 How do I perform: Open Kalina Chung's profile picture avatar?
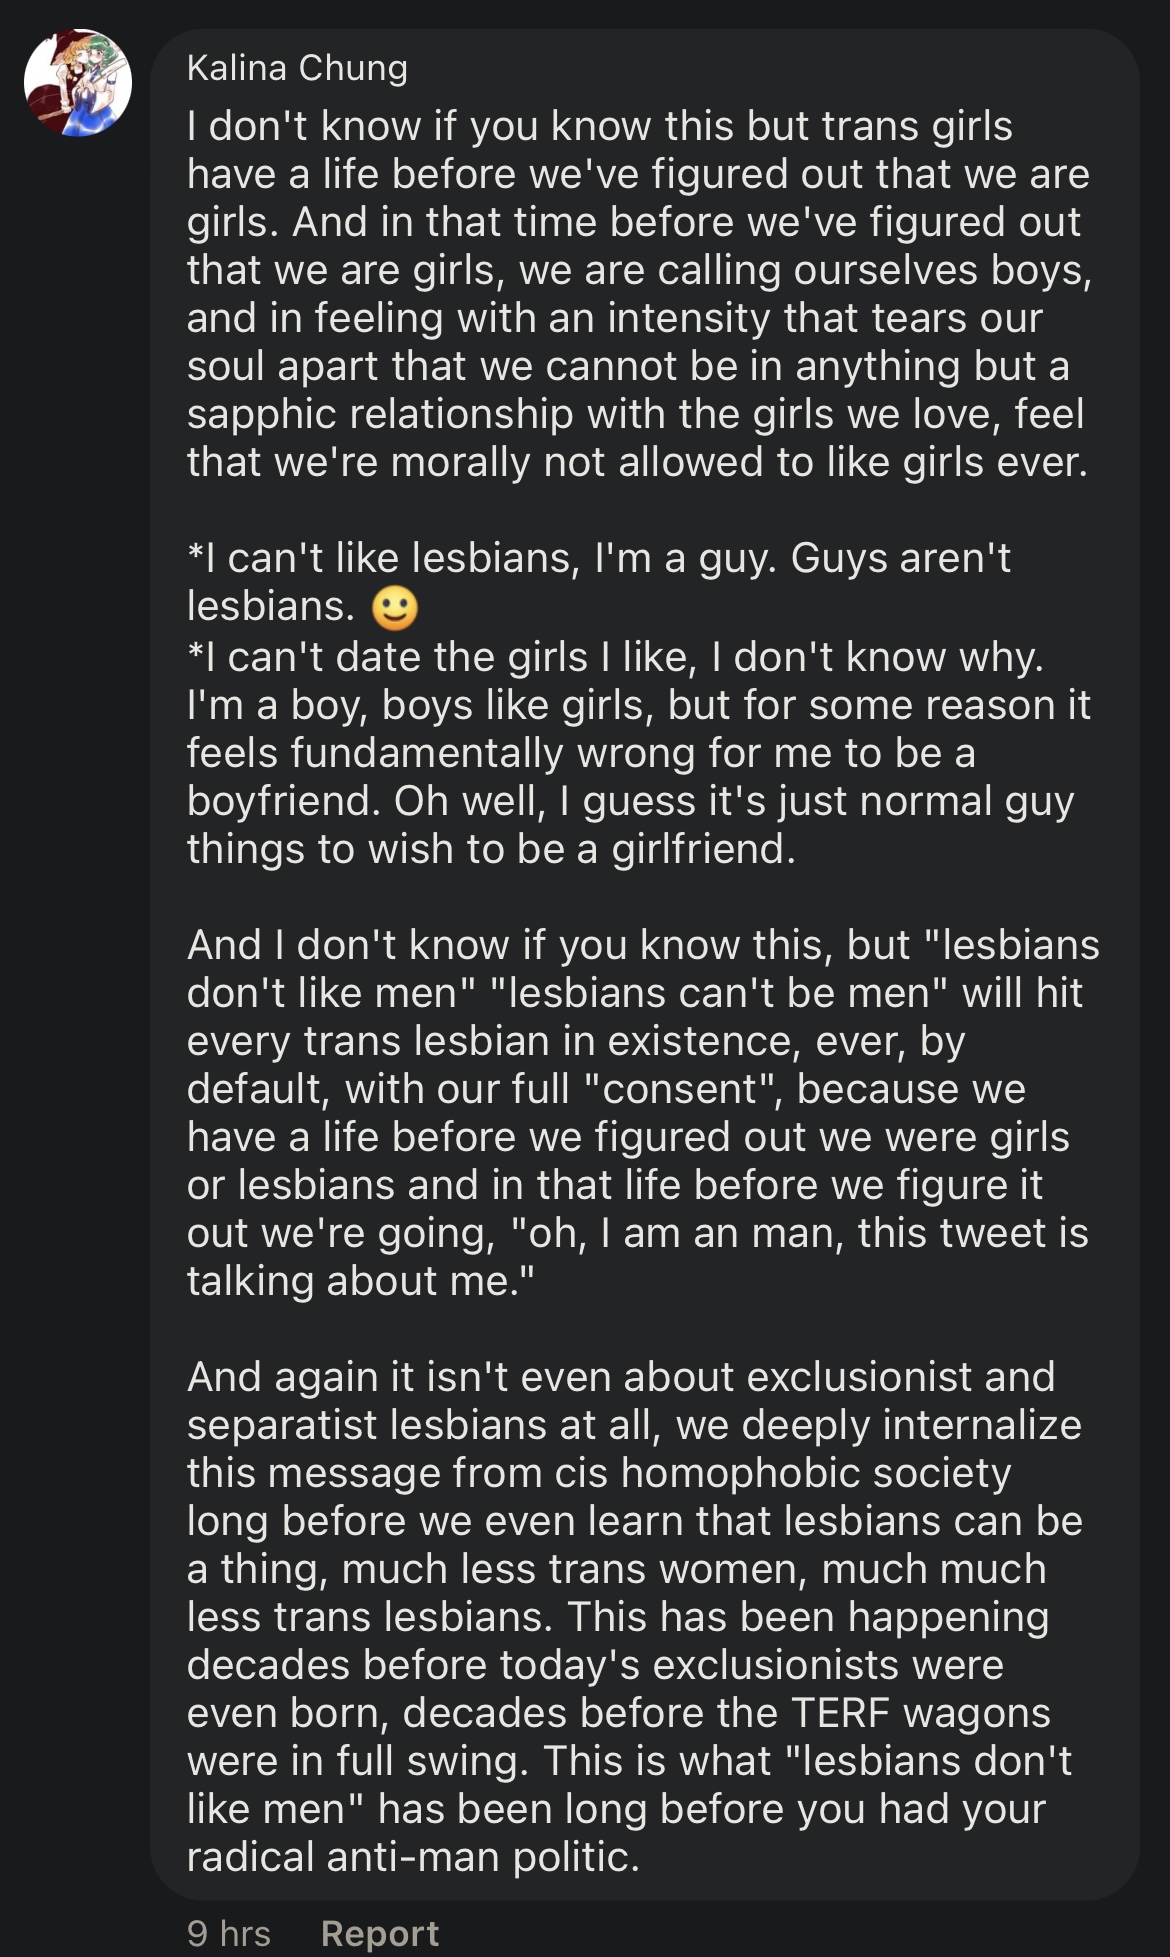(78, 83)
